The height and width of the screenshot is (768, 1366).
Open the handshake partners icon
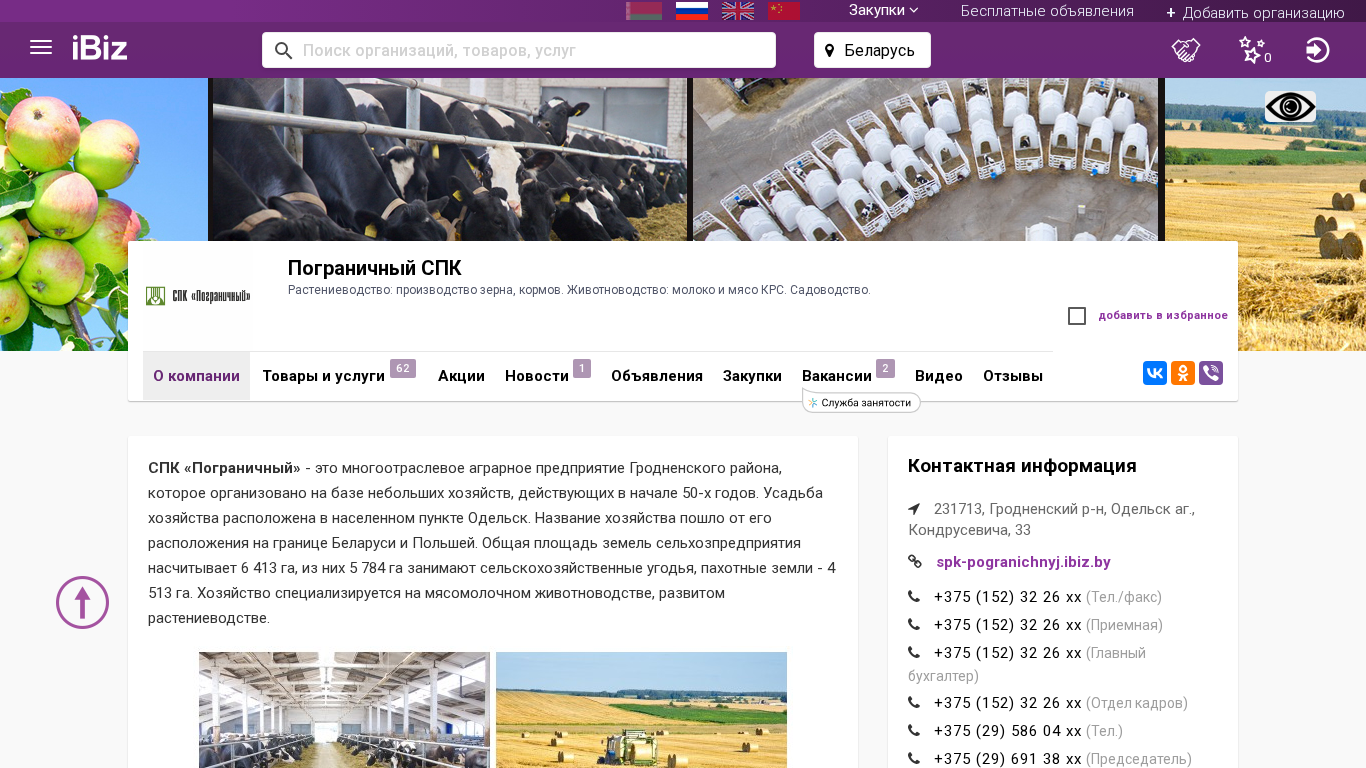(x=1186, y=50)
